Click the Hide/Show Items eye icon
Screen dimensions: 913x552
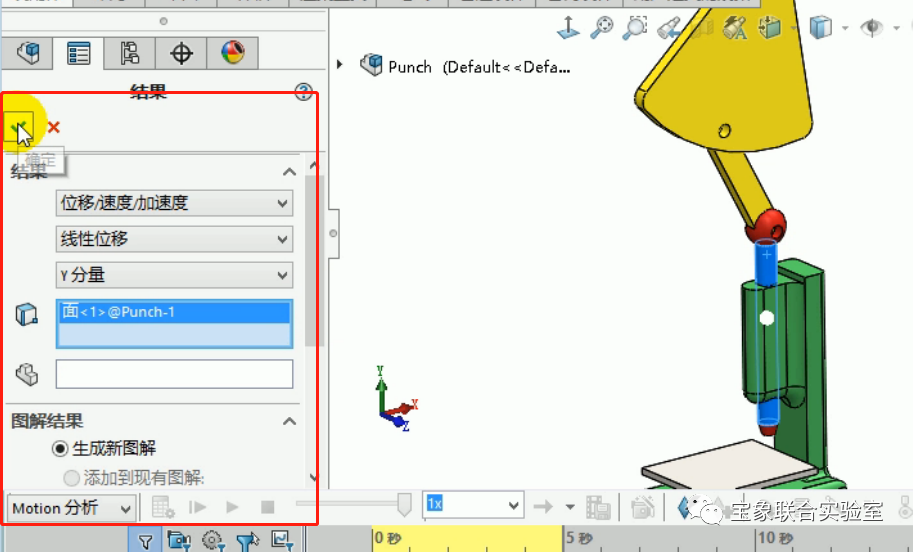[x=872, y=27]
